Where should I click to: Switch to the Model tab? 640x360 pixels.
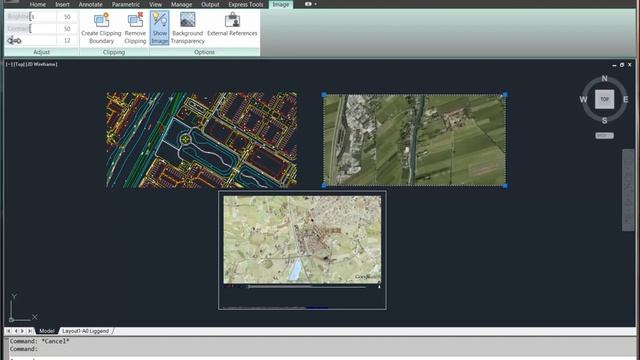[47, 331]
